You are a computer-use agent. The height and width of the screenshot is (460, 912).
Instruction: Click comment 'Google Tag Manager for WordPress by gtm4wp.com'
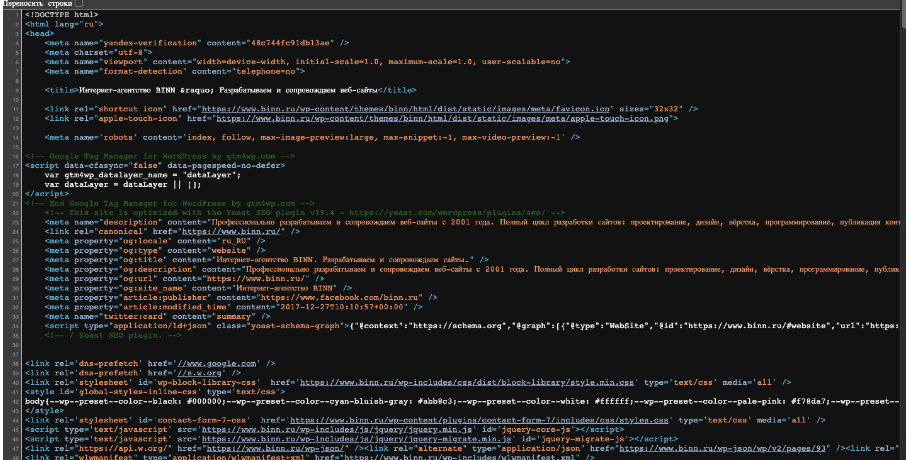point(162,156)
